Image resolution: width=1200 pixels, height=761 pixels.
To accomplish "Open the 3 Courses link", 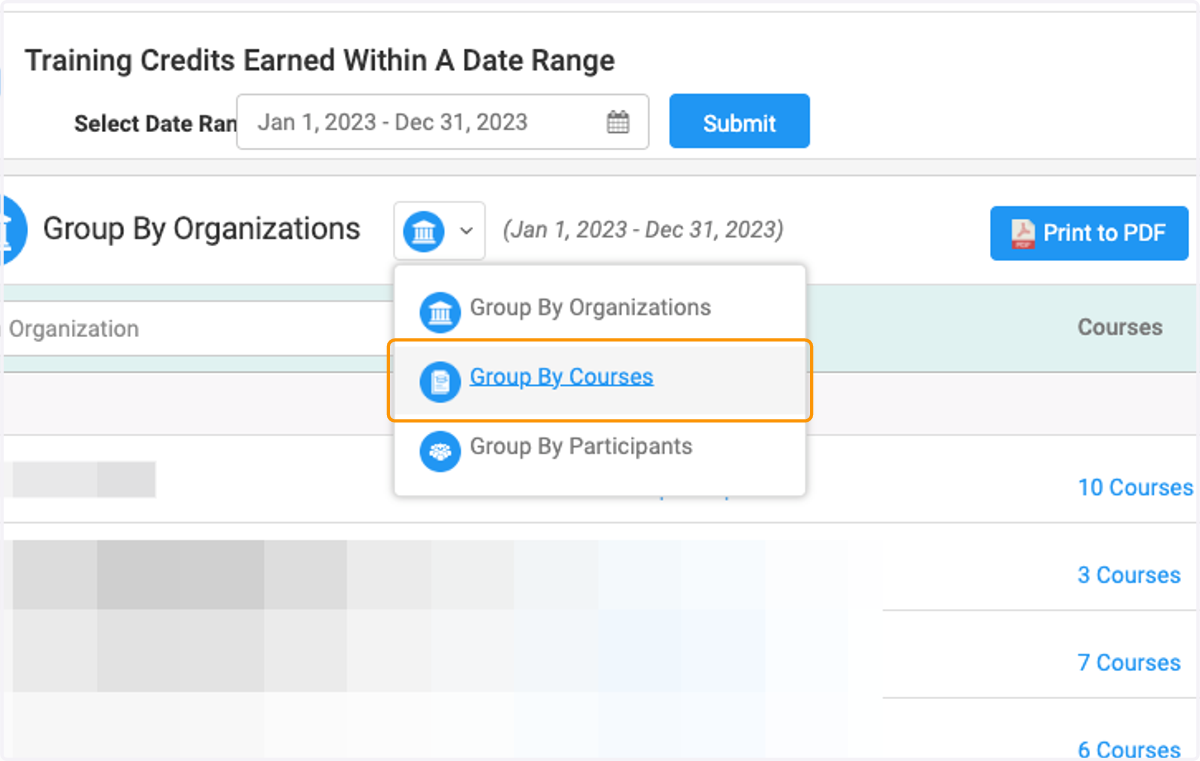I will coord(1129,575).
